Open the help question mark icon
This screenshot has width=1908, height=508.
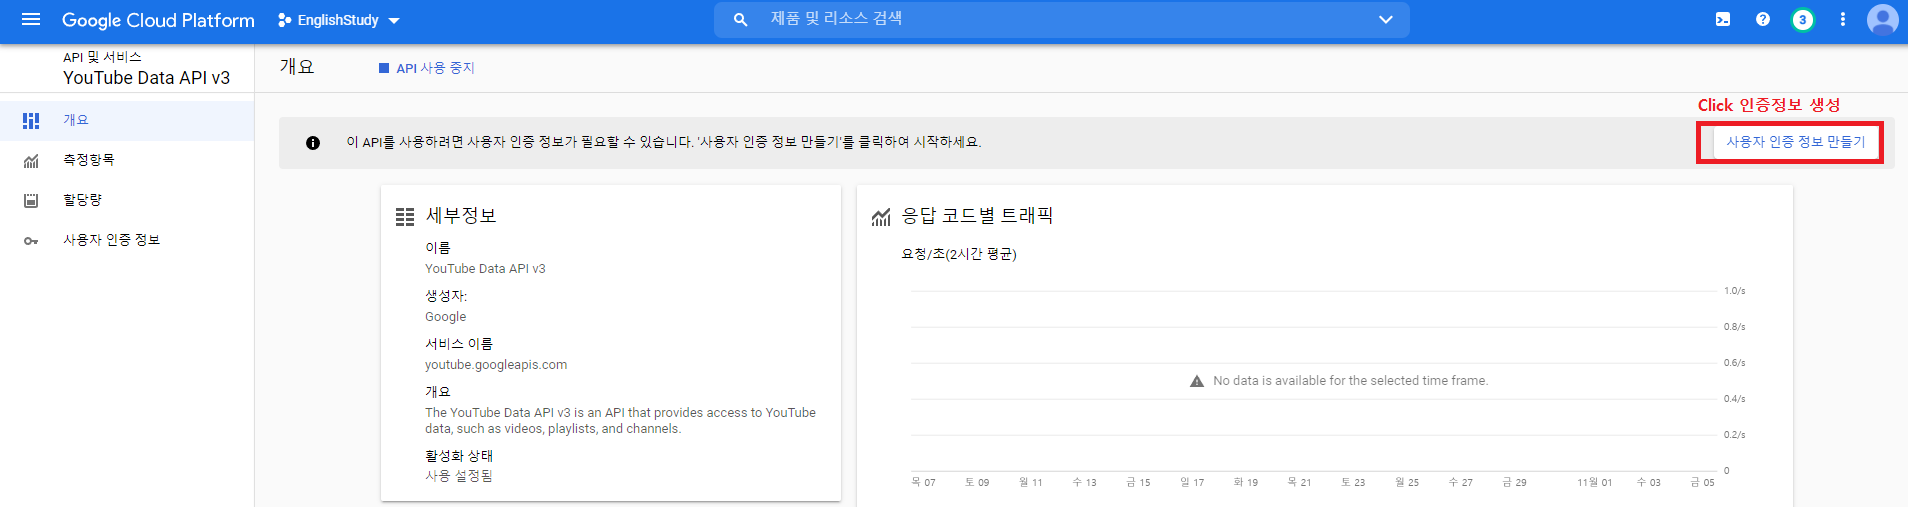click(x=1763, y=19)
